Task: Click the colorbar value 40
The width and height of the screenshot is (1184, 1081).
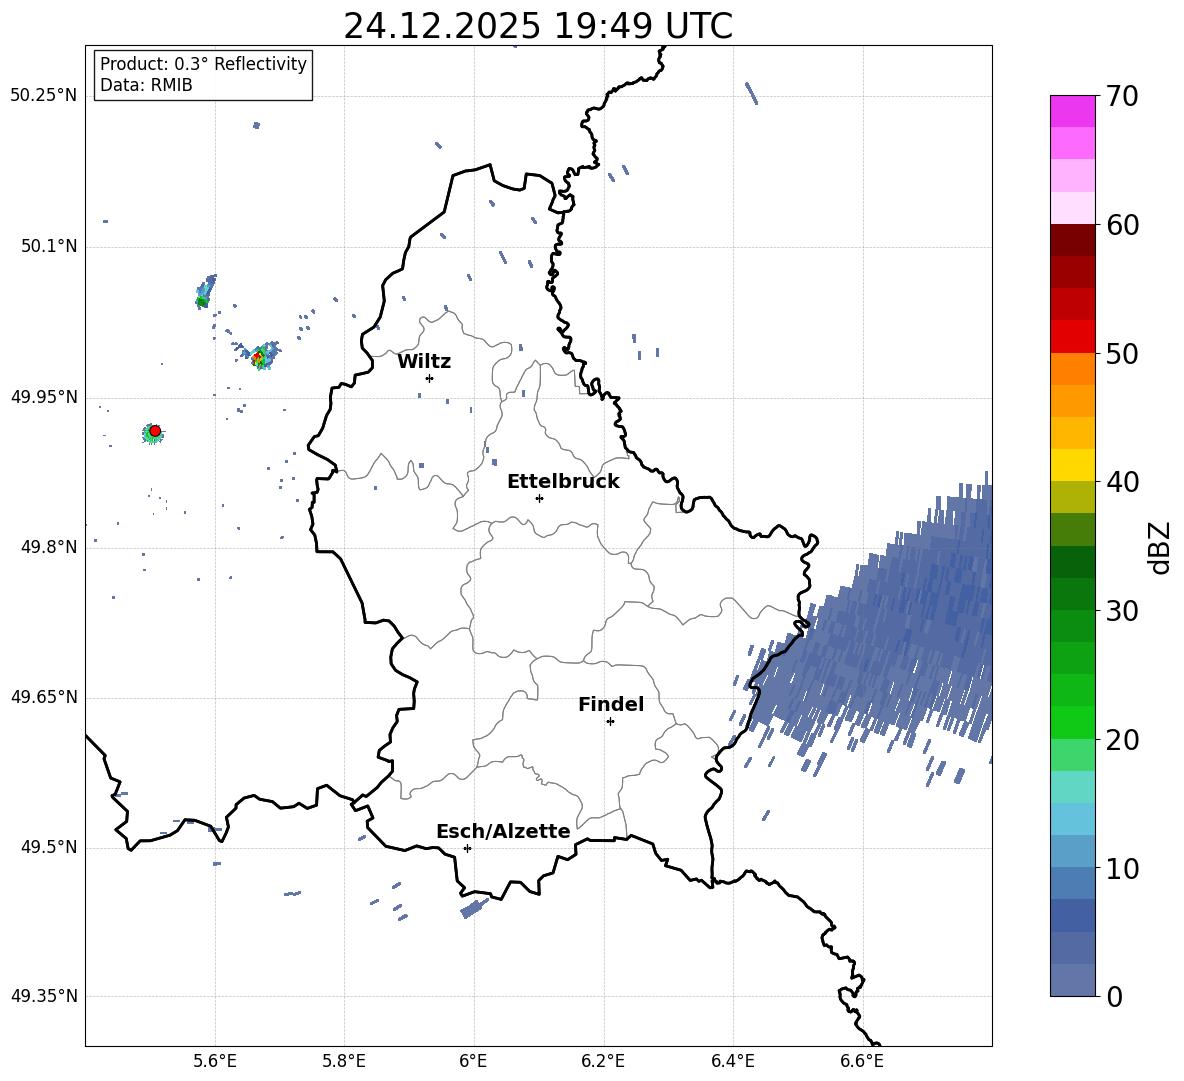Action: click(x=1122, y=482)
